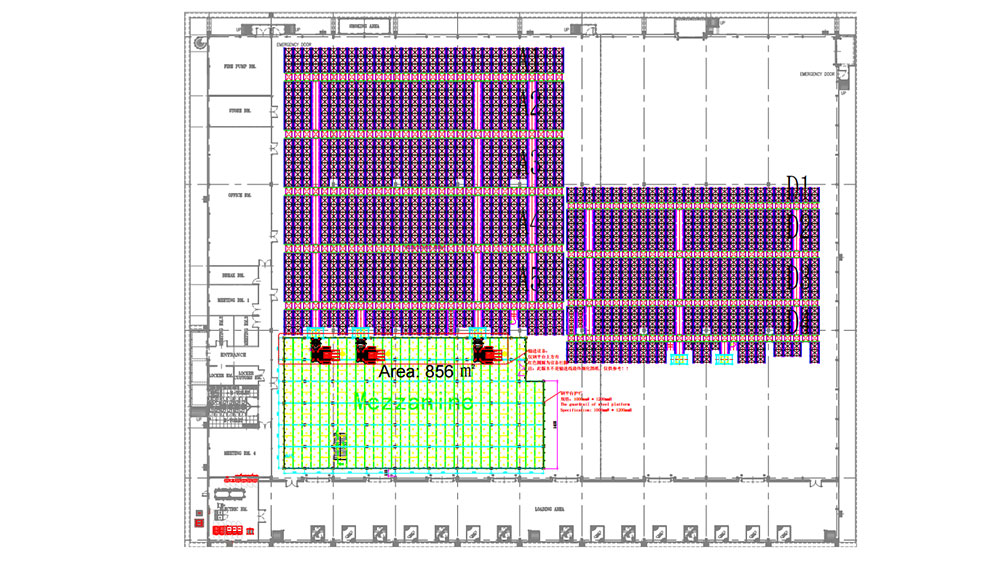
Task: Select the red guardrail specification note
Action: coord(595,402)
